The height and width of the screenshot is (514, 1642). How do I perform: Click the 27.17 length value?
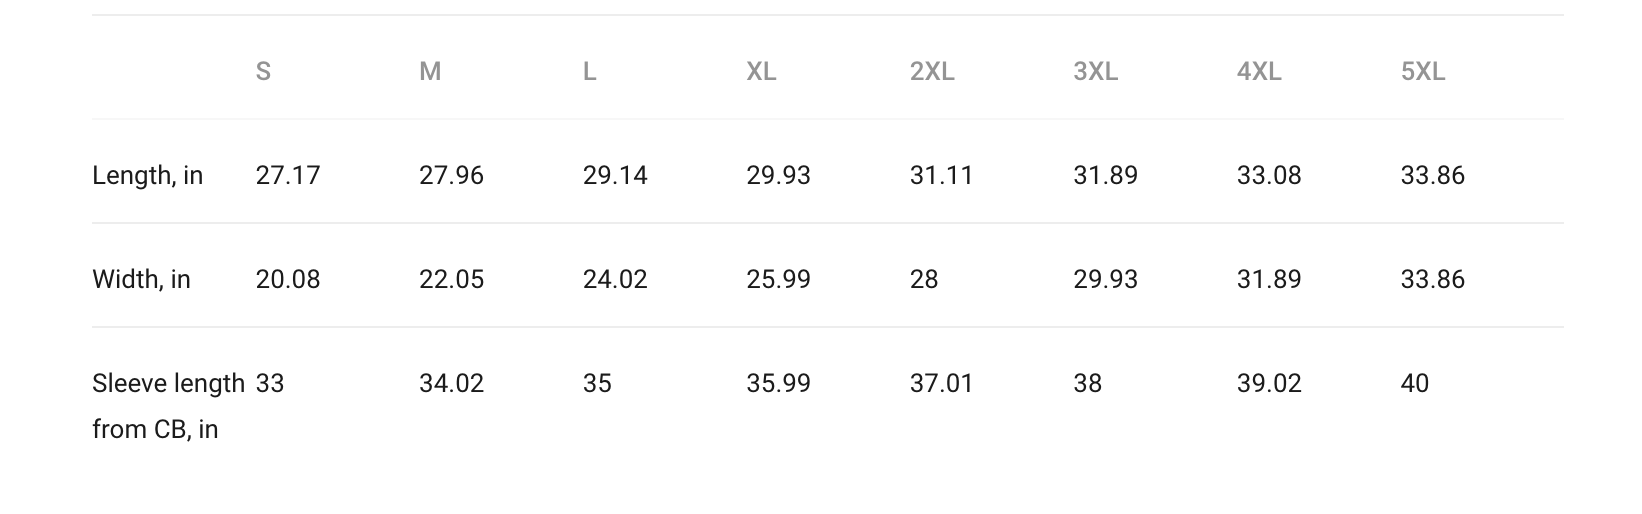click(x=288, y=176)
